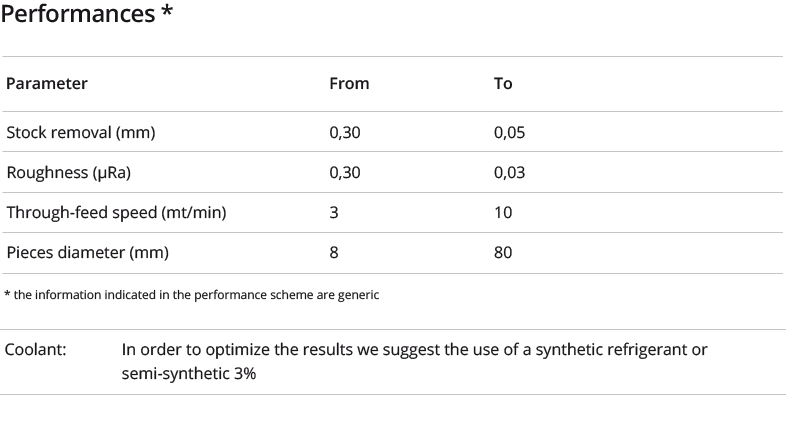
Task: Click Stock removal From value 0,30
Action: pos(345,132)
